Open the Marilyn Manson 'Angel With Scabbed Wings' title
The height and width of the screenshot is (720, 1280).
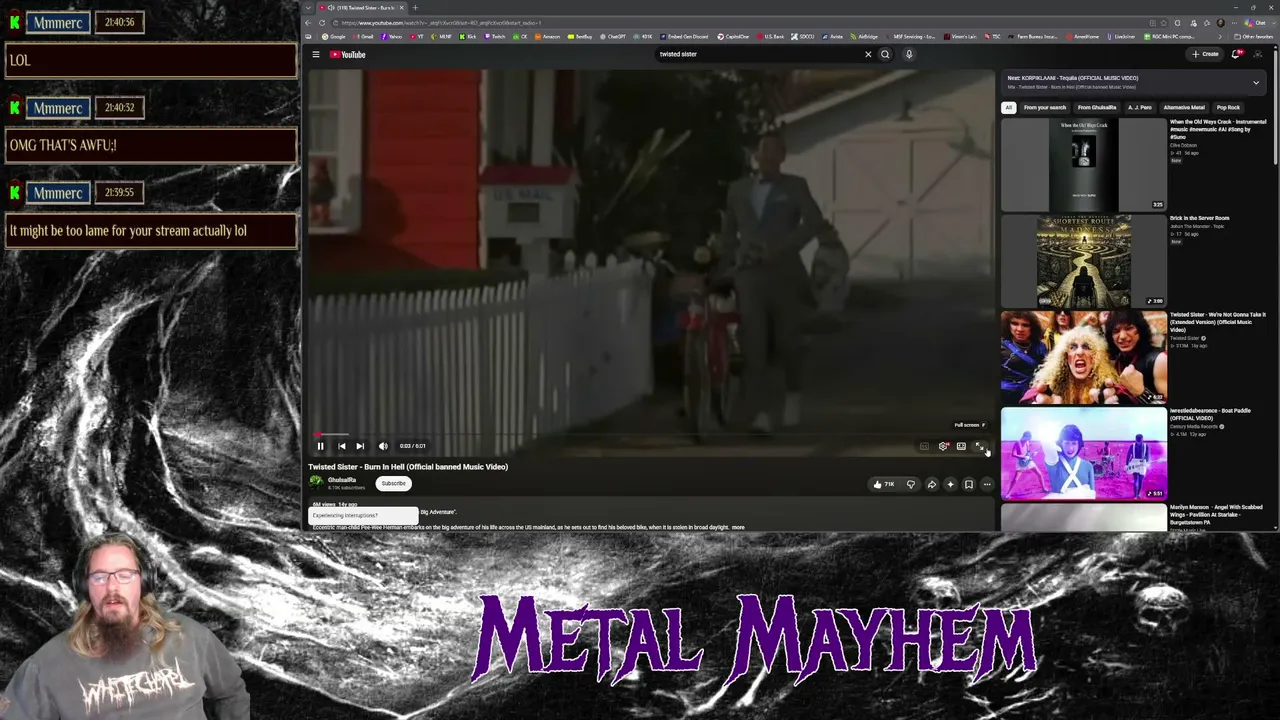click(x=1218, y=515)
